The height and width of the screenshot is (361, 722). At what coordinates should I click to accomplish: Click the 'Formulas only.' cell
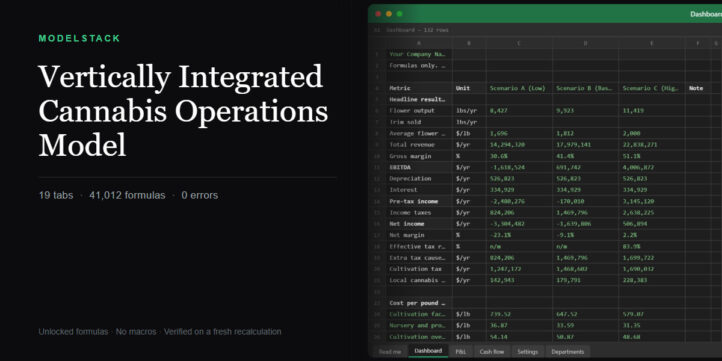click(419, 65)
